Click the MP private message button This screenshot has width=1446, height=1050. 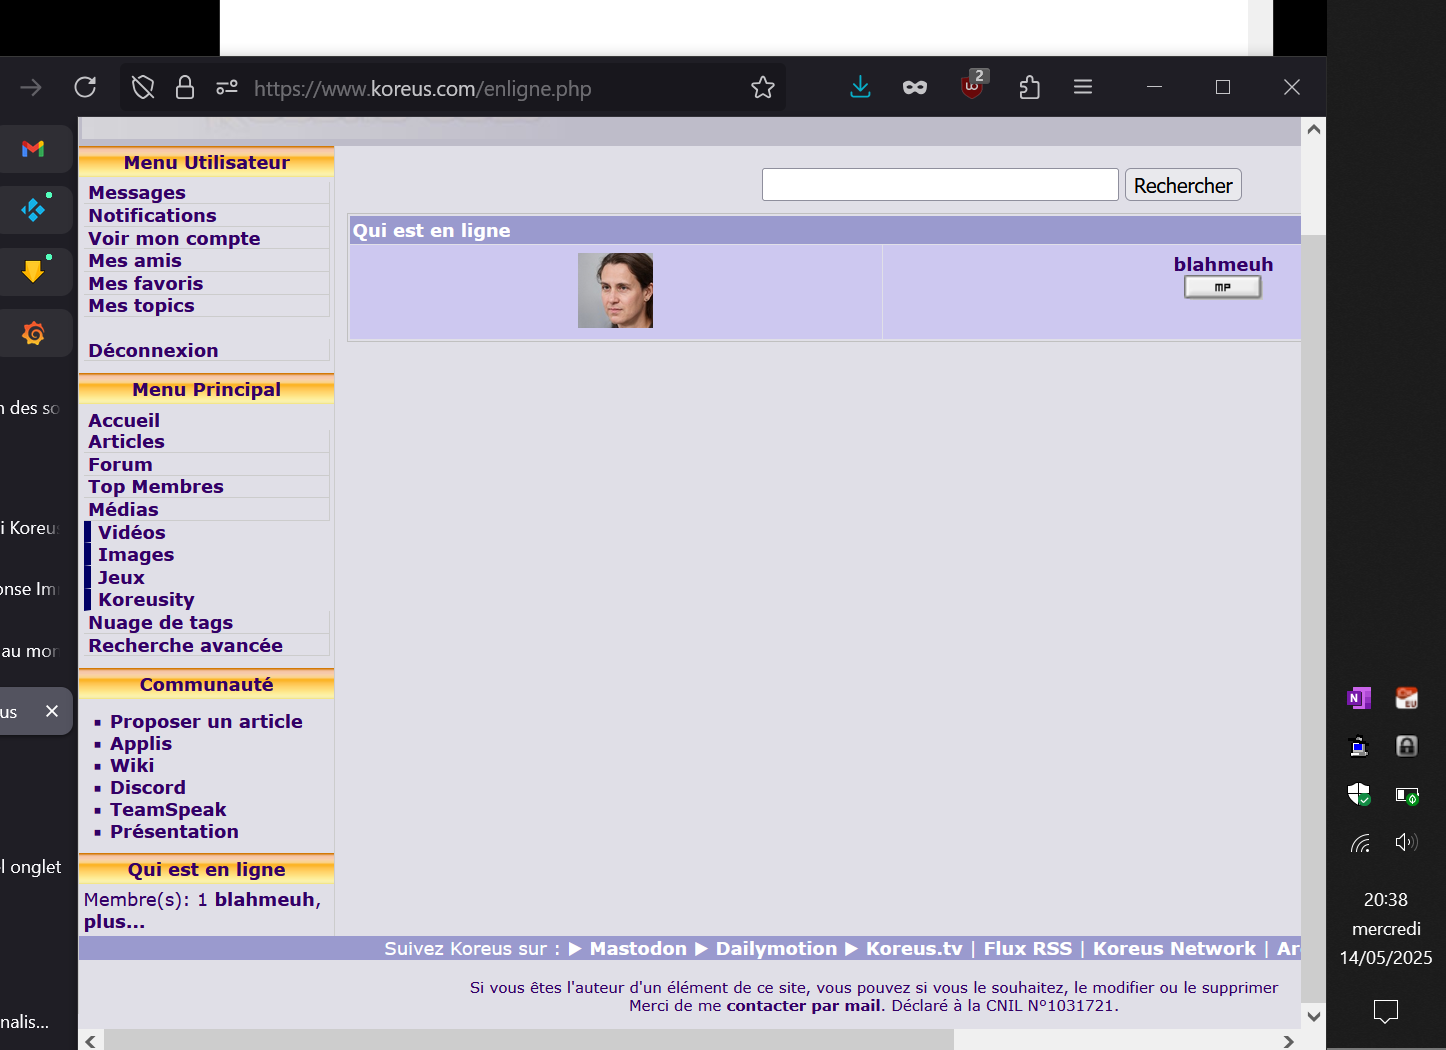[x=1222, y=288]
